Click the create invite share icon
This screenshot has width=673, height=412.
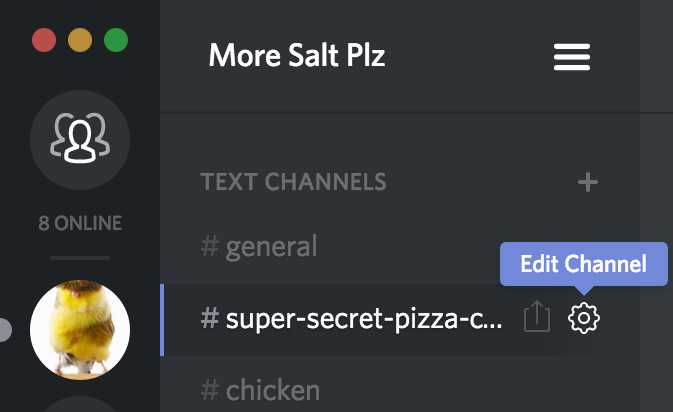[x=537, y=316]
